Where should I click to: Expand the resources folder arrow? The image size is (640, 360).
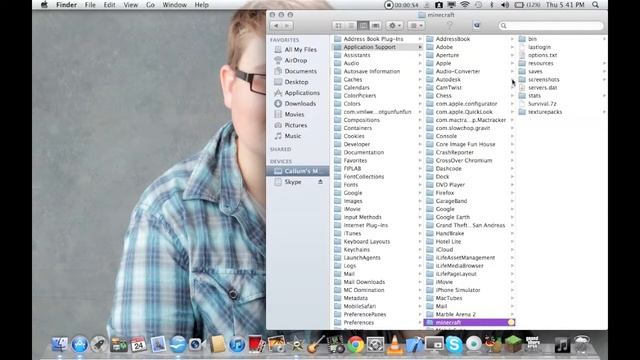pos(604,63)
